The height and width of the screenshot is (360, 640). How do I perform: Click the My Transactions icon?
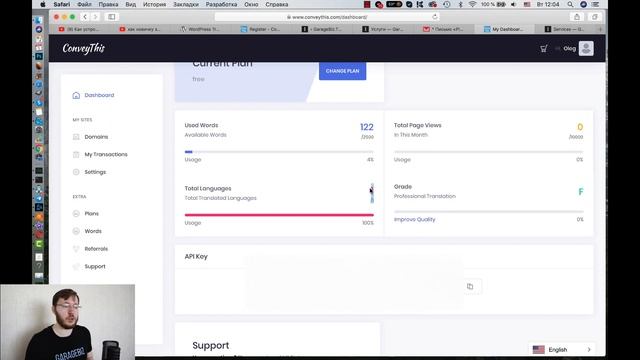pos(76,154)
